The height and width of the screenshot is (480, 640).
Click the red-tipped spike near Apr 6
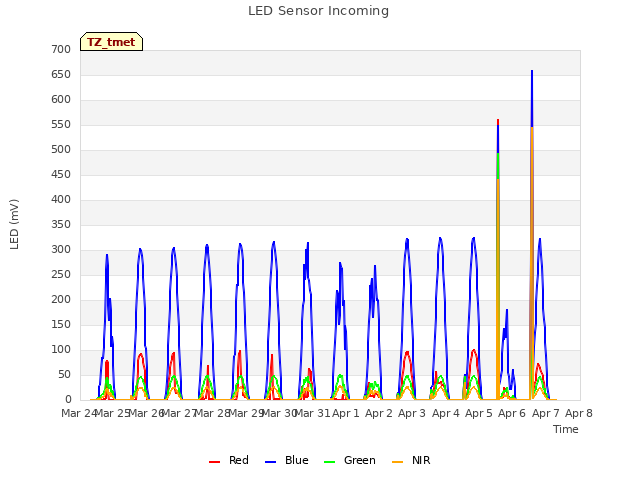click(x=498, y=122)
